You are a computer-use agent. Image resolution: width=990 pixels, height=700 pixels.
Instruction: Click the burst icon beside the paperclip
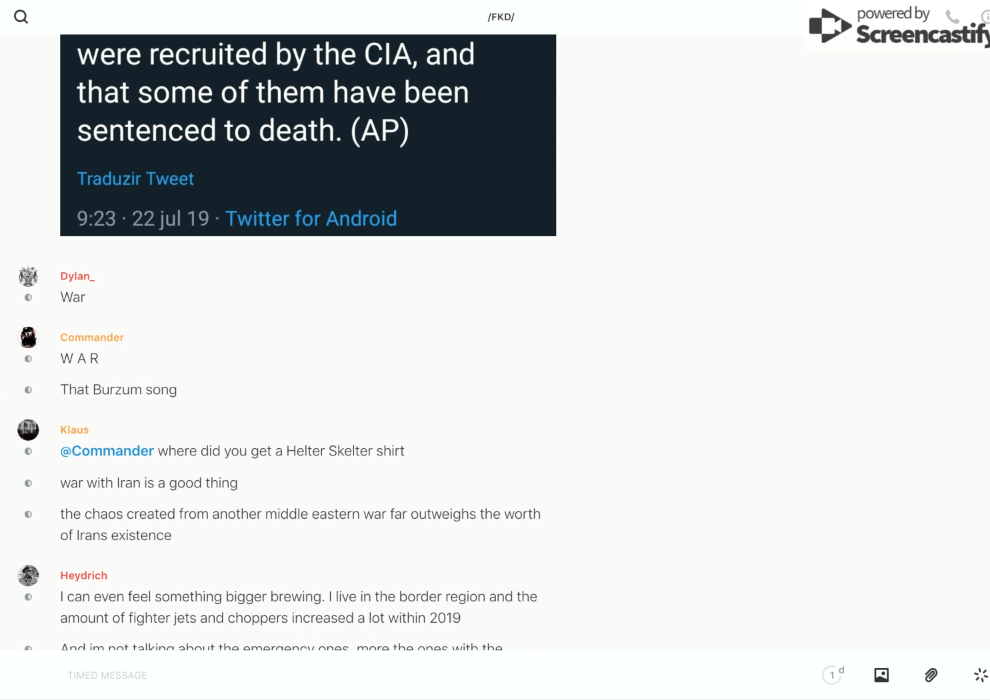980,675
